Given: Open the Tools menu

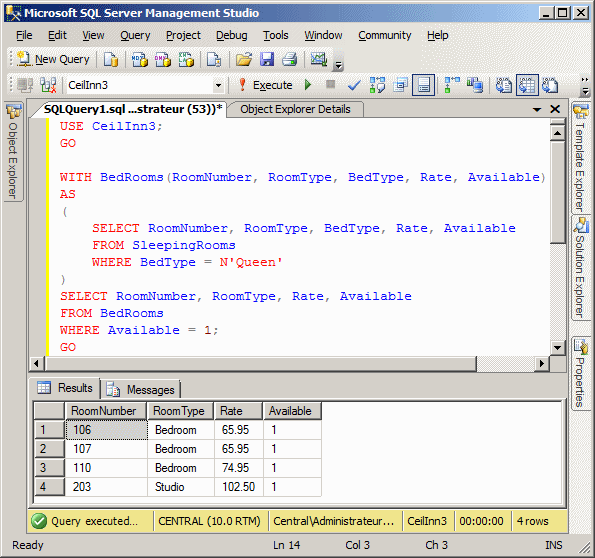Looking at the screenshot, I should pos(276,35).
